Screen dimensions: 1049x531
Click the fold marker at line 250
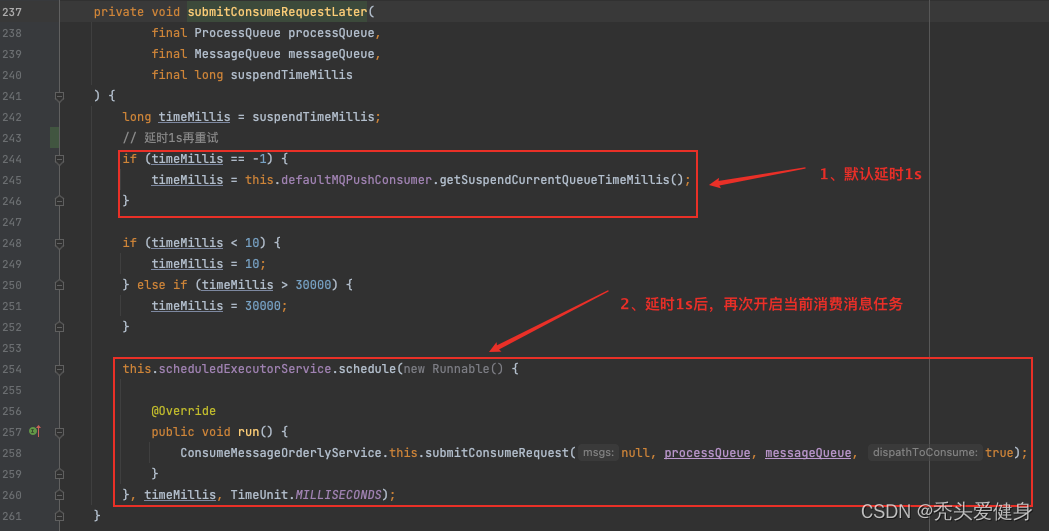(59, 285)
